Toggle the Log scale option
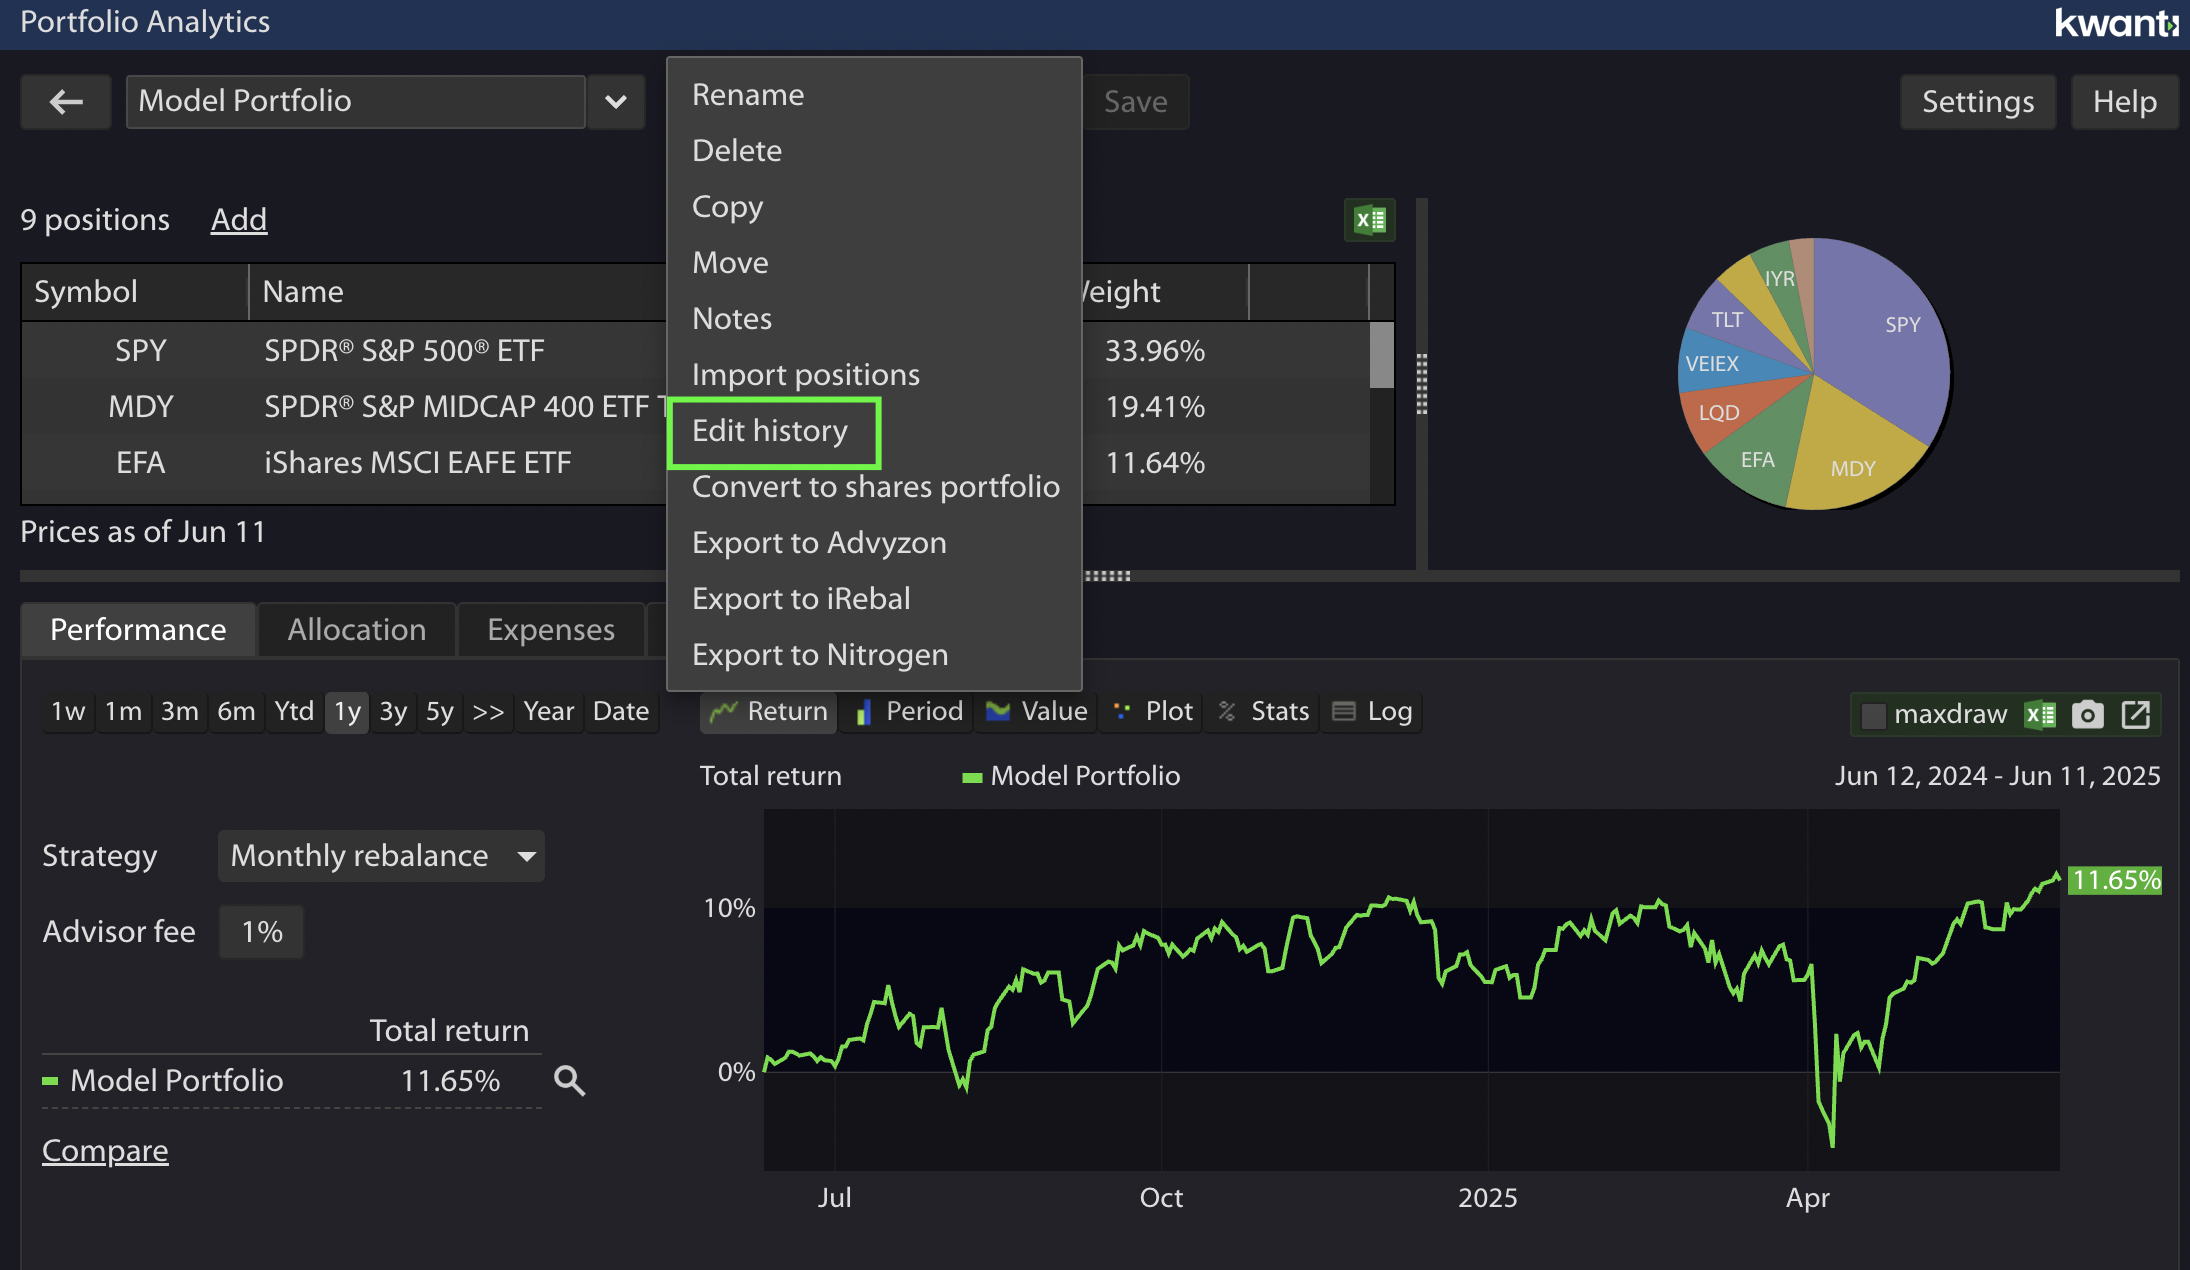The height and width of the screenshot is (1270, 2190). tap(1372, 711)
